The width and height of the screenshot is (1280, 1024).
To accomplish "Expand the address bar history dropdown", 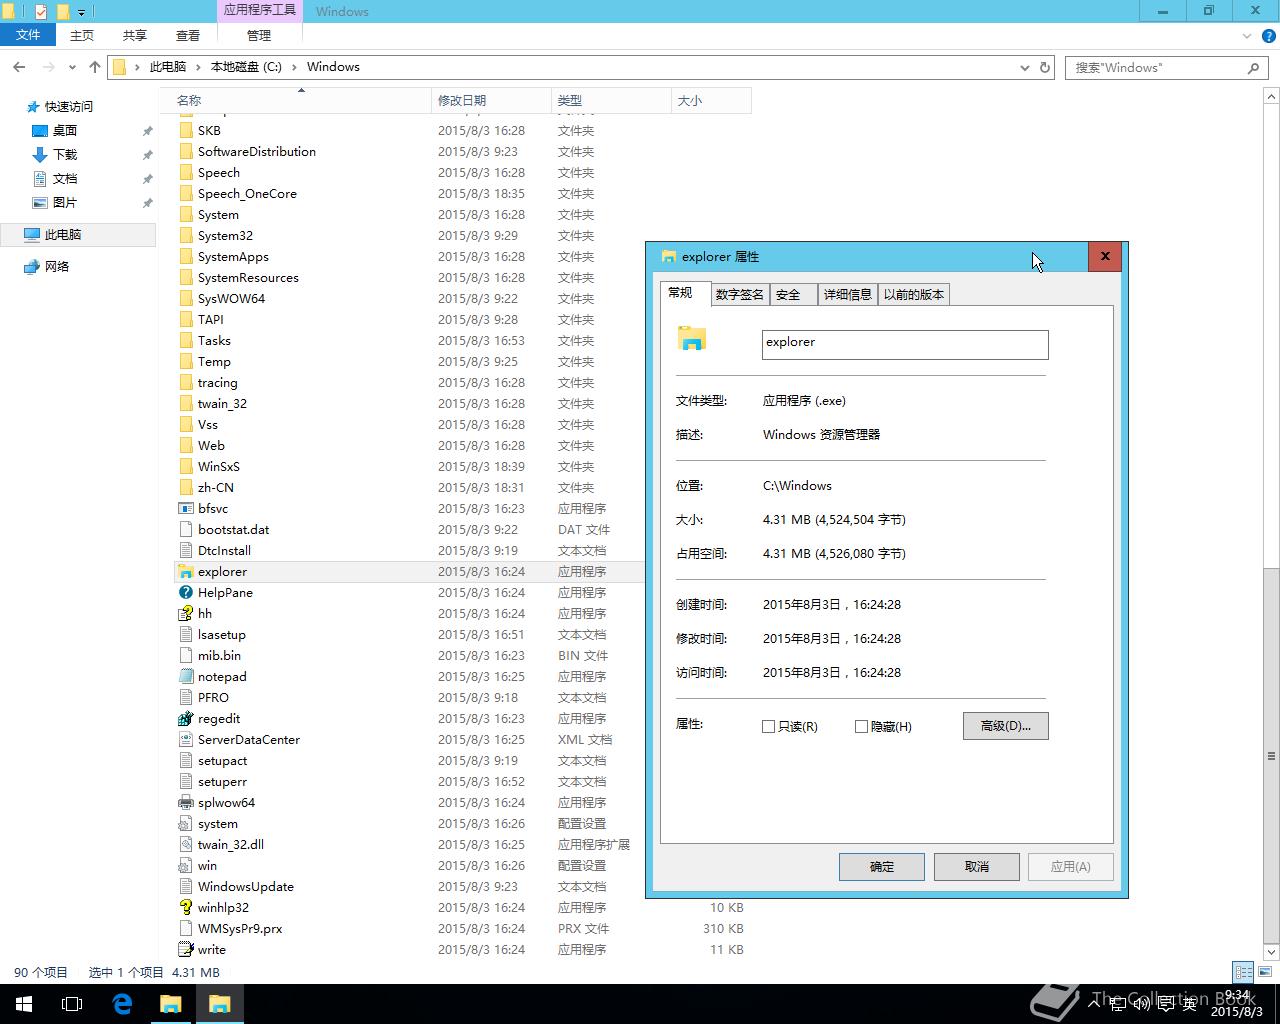I will pos(1024,68).
